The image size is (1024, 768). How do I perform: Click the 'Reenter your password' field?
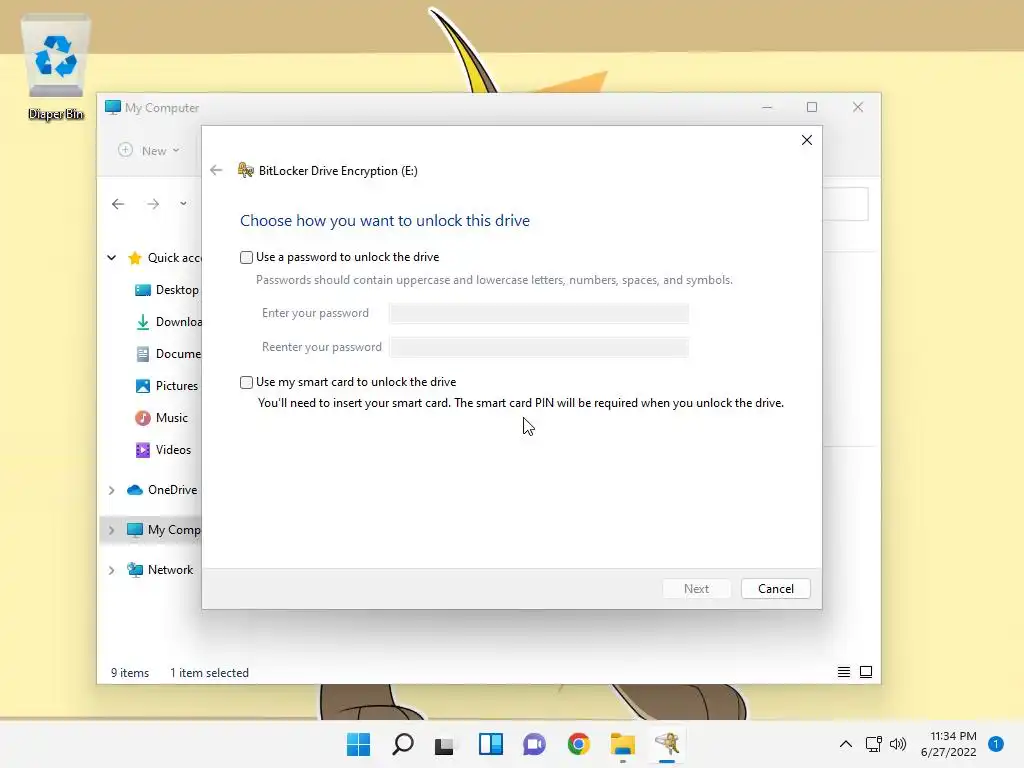point(539,347)
